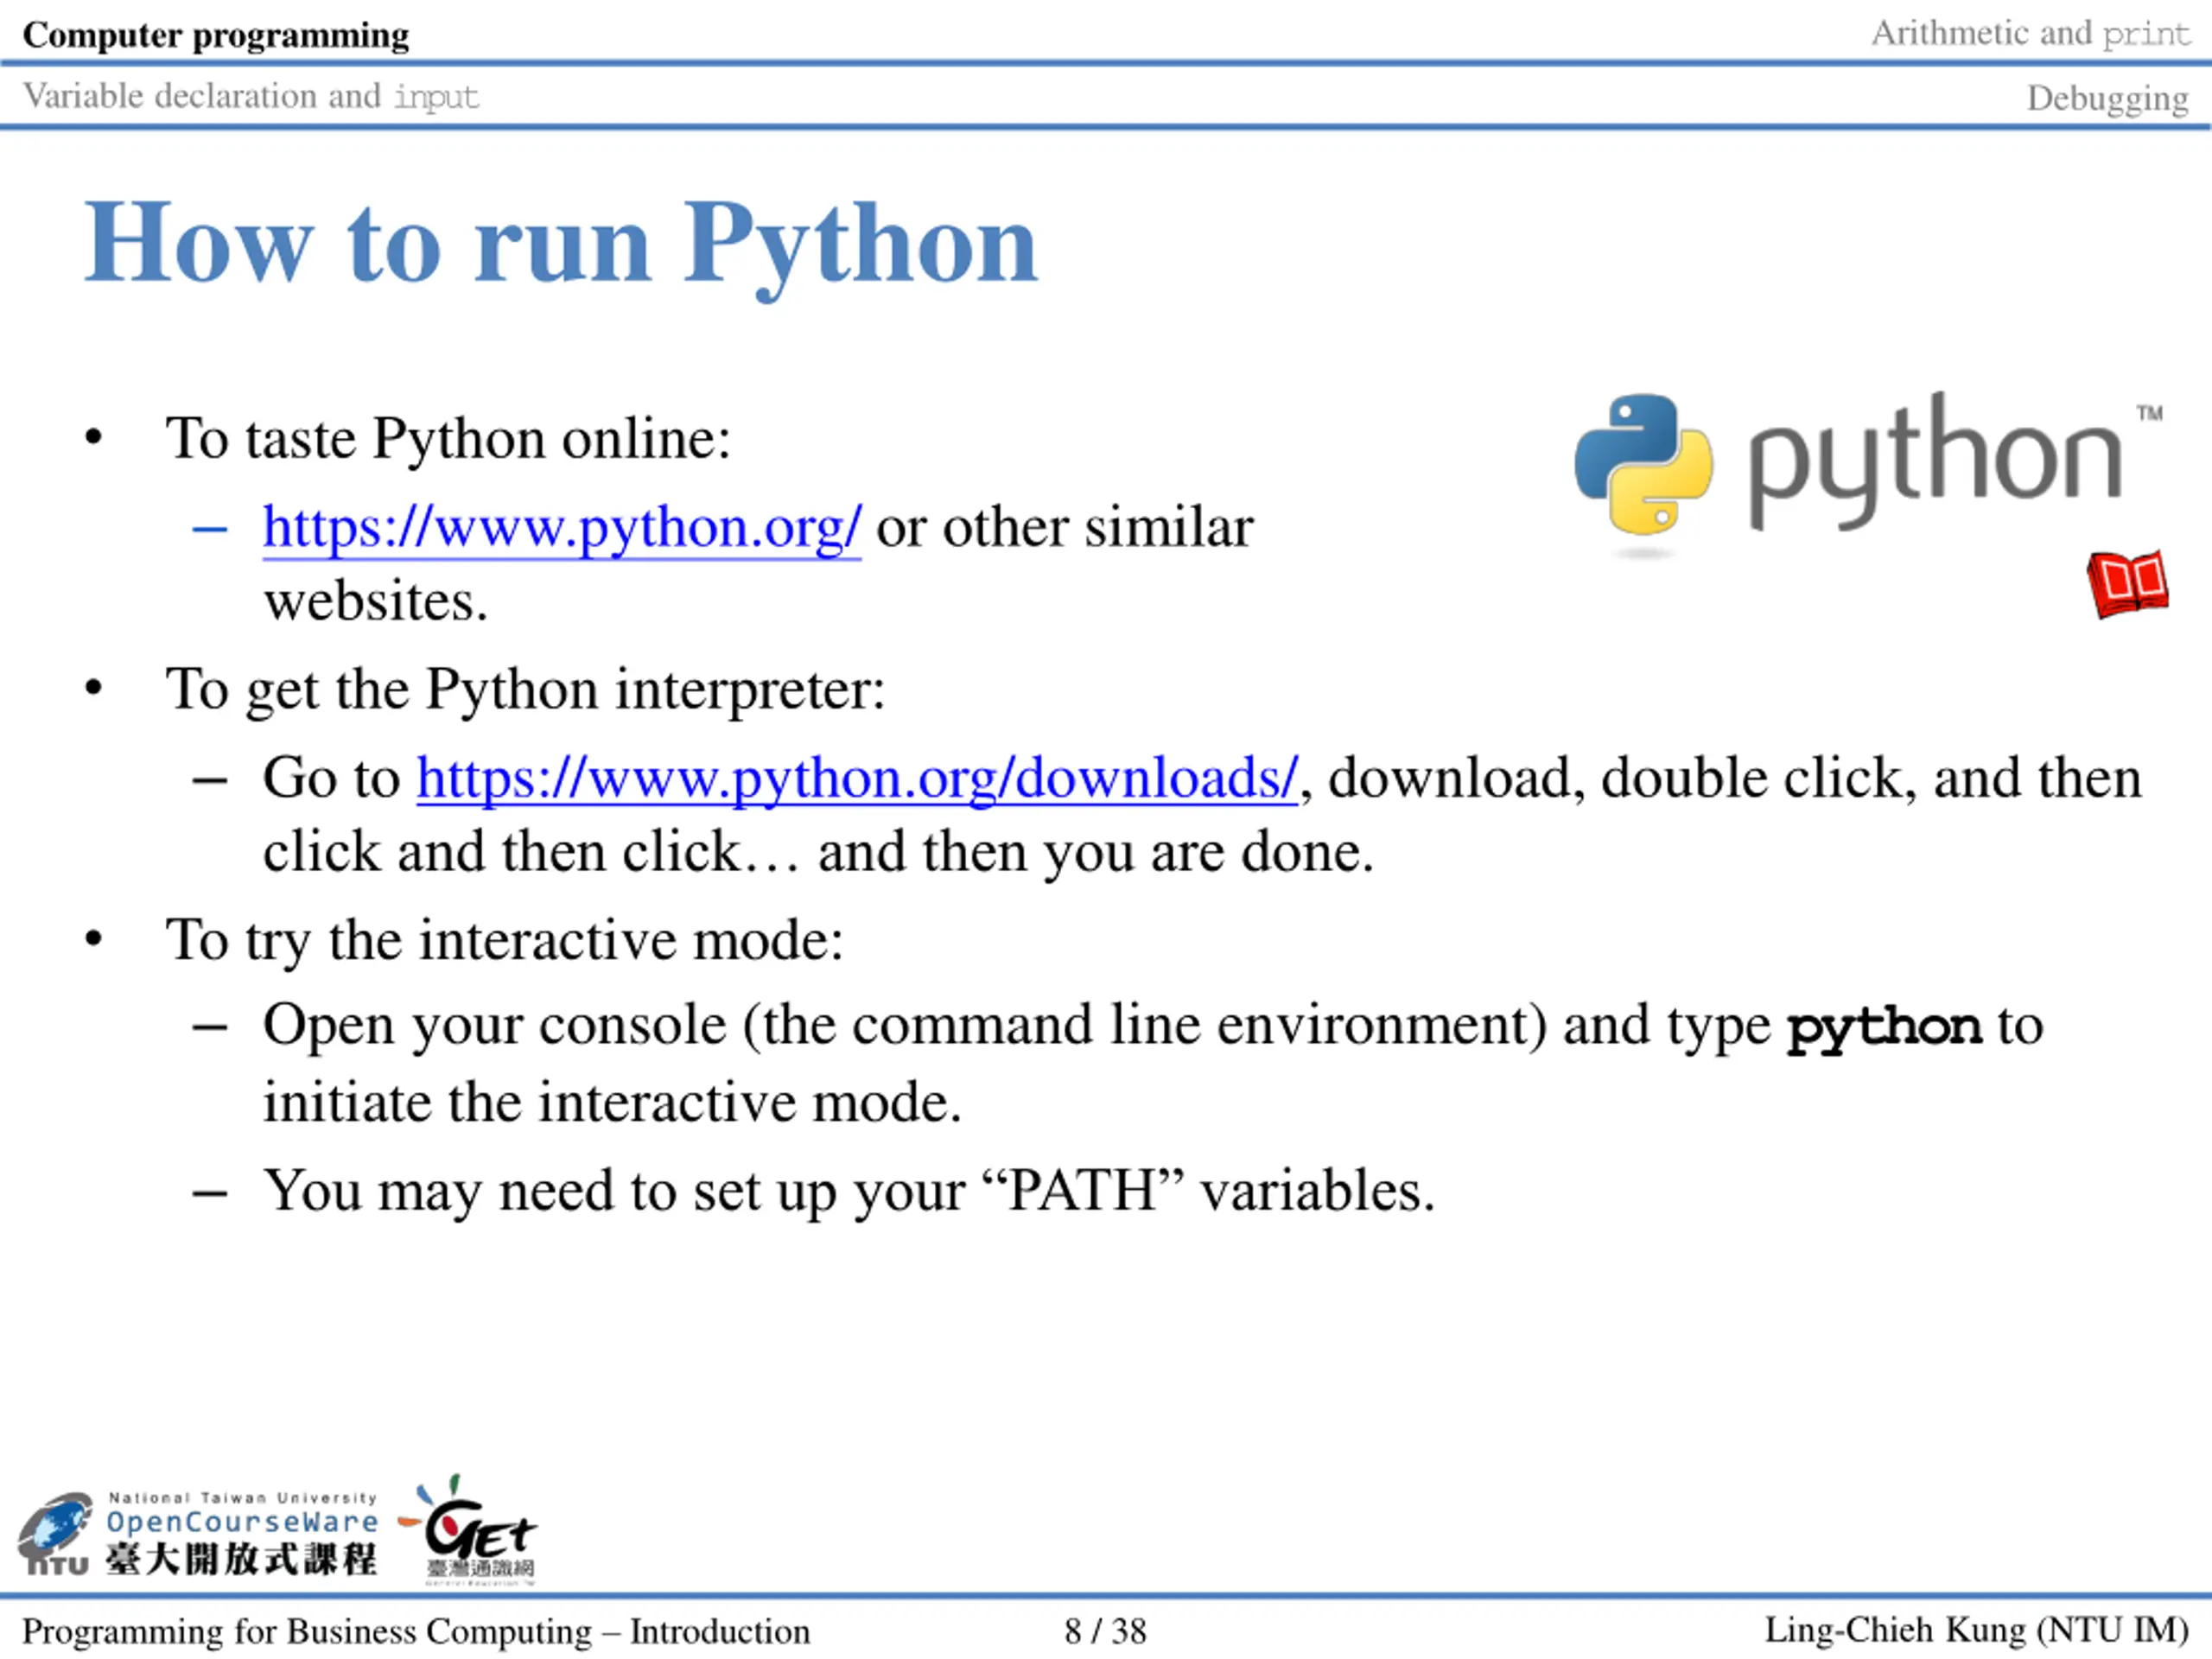Click the 8 / 38 page number
The height and width of the screenshot is (1659, 2212).
pos(1105,1631)
